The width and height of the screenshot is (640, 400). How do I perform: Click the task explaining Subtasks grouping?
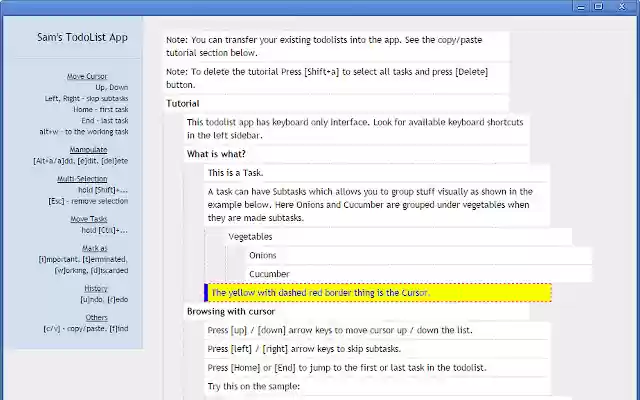(377, 204)
